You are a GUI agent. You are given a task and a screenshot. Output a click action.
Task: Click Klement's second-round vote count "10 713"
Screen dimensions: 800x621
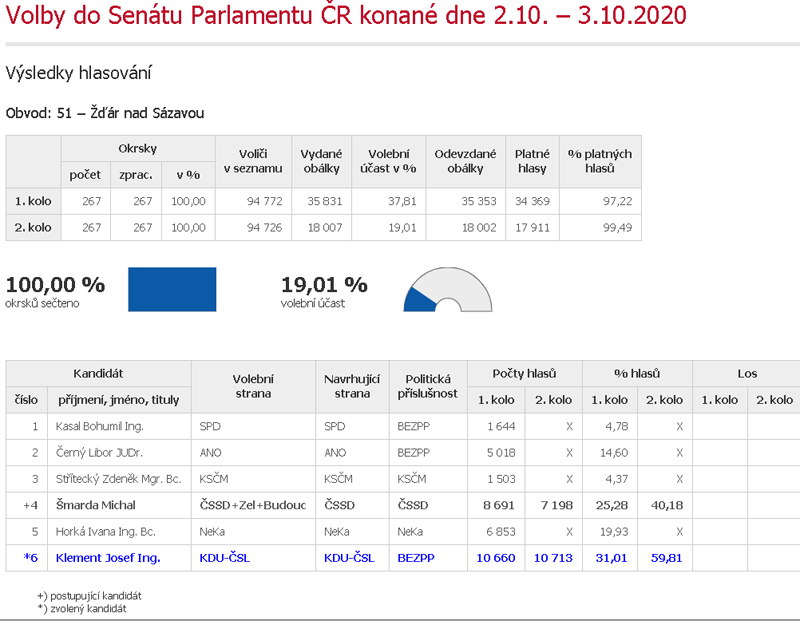point(554,558)
